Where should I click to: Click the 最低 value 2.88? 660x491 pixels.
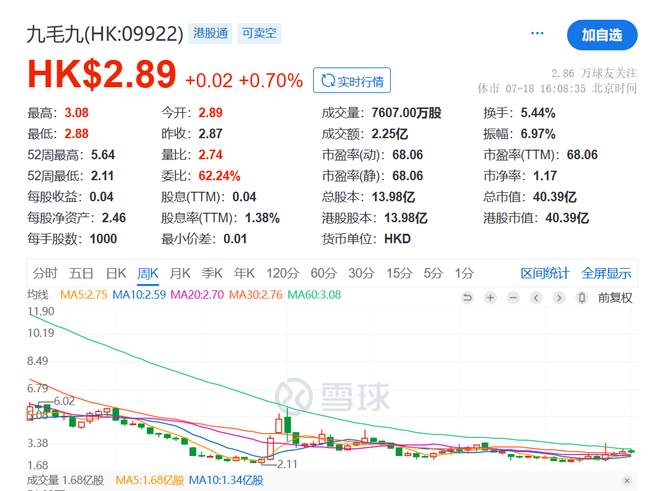(77, 134)
